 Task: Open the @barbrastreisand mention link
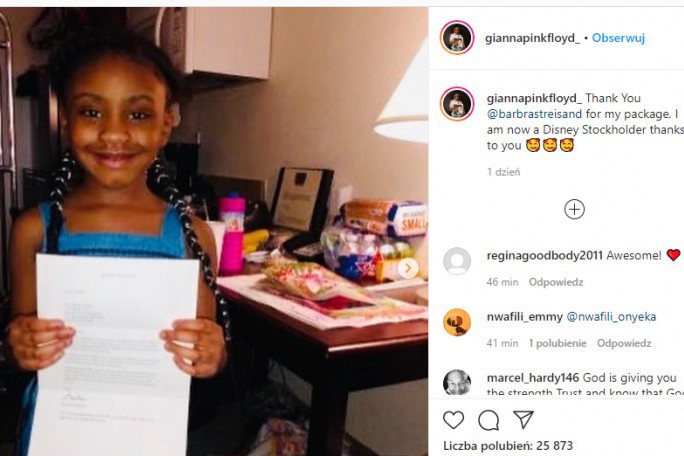point(534,114)
